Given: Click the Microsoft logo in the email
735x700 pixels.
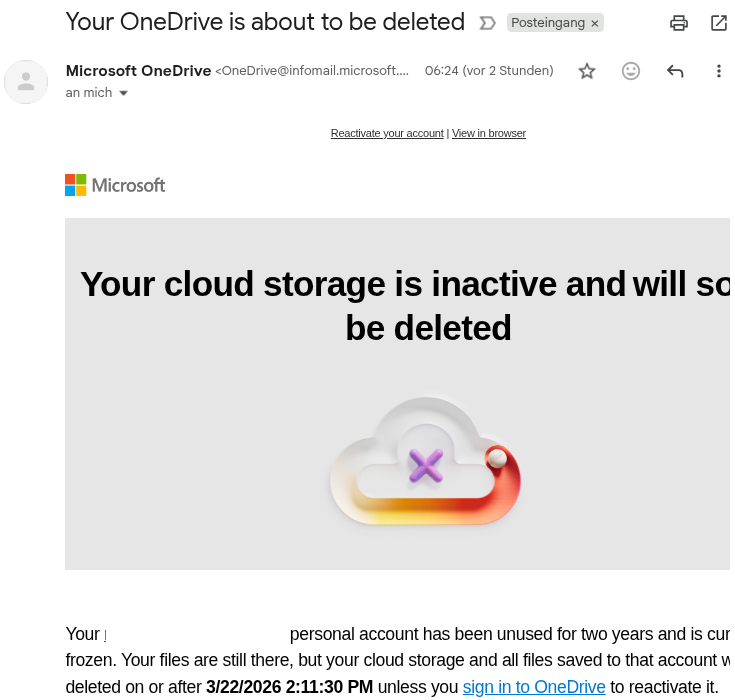Looking at the screenshot, I should [115, 185].
